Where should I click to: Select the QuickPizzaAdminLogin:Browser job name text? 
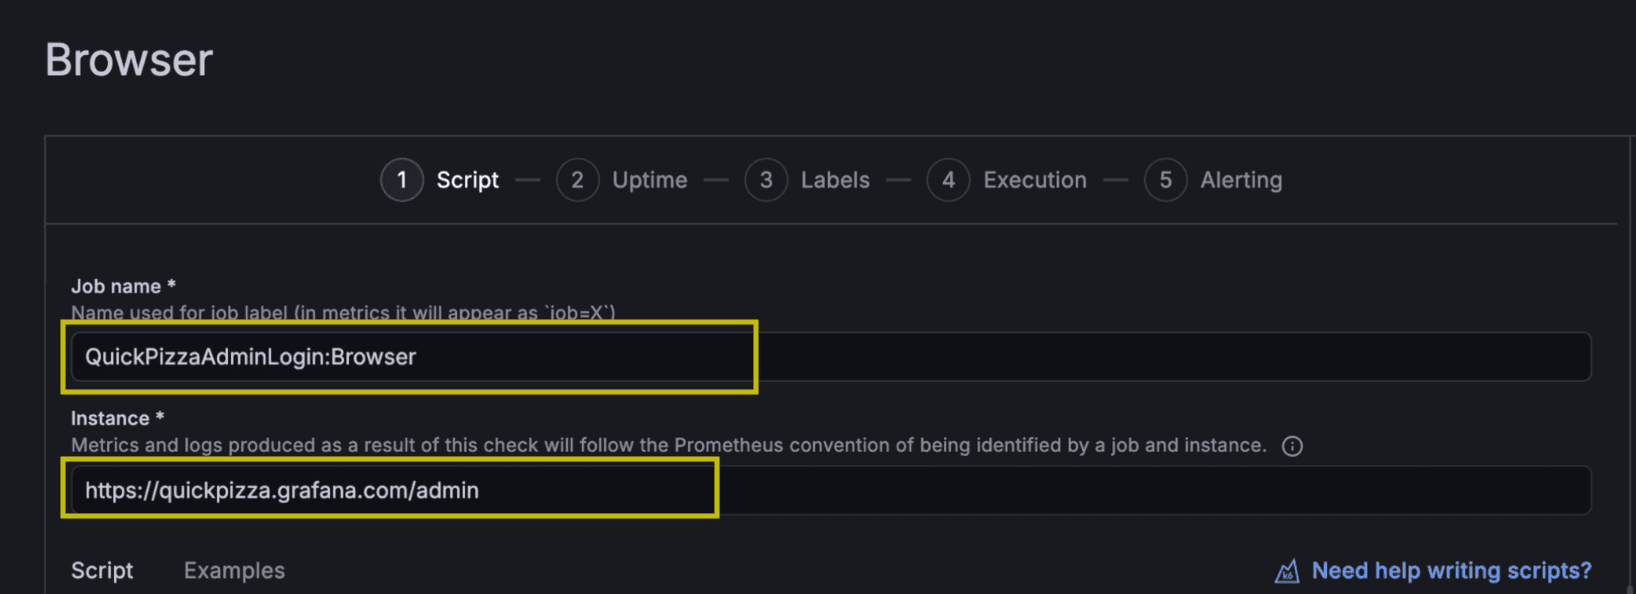coord(250,356)
